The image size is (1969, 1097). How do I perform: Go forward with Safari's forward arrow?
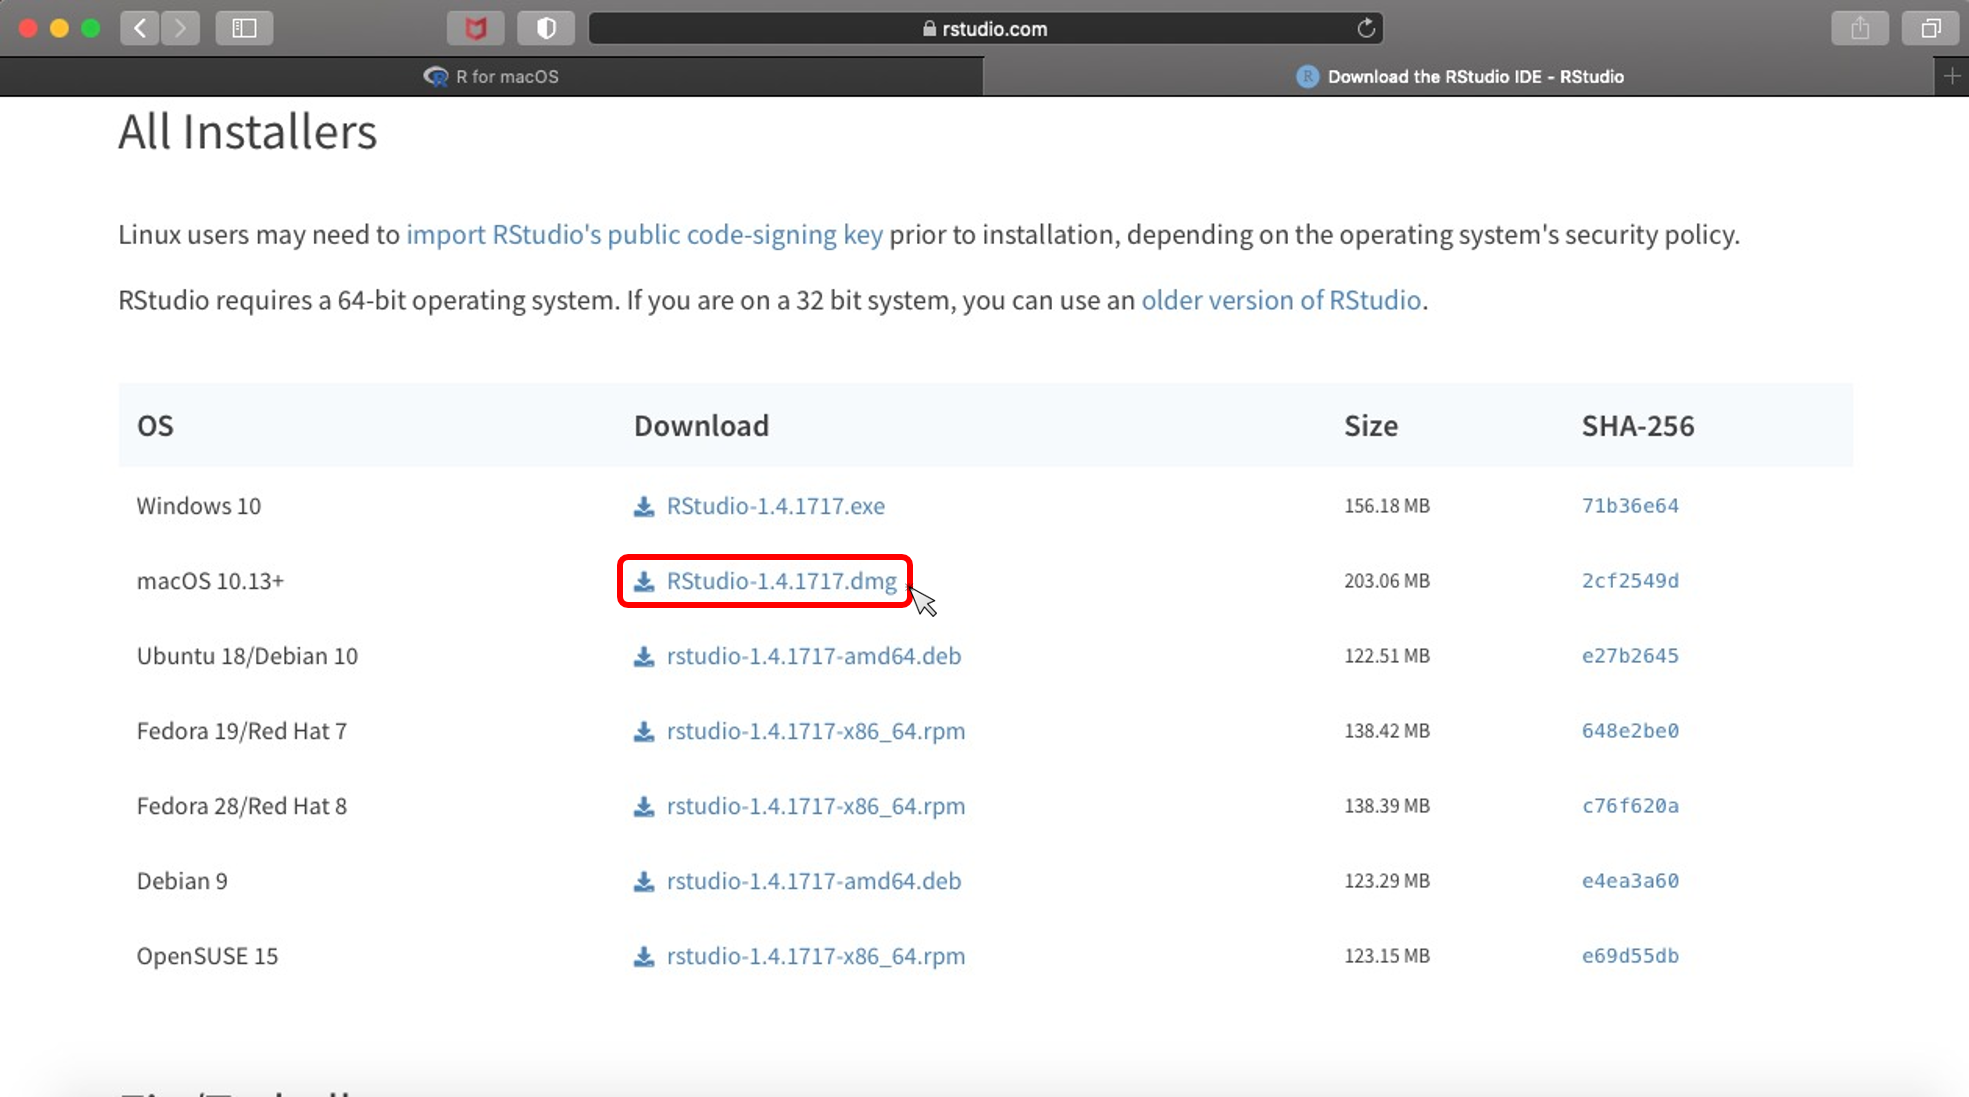point(180,28)
